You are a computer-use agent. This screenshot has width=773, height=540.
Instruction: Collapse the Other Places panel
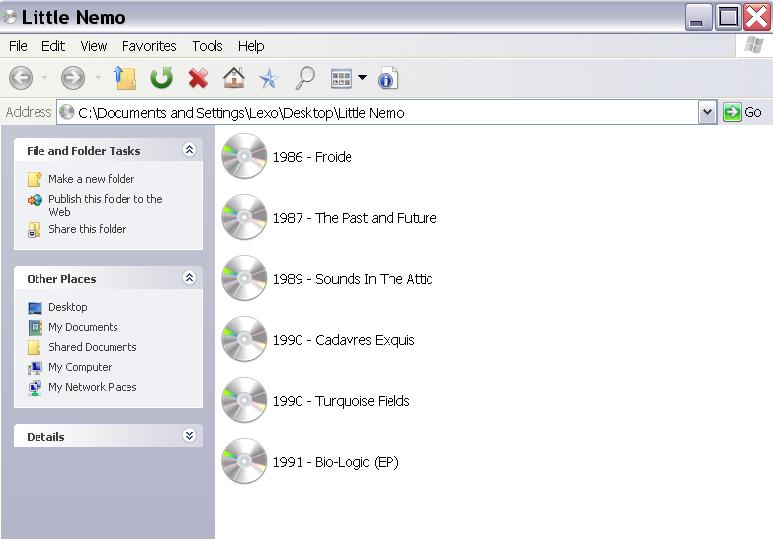[x=189, y=278]
